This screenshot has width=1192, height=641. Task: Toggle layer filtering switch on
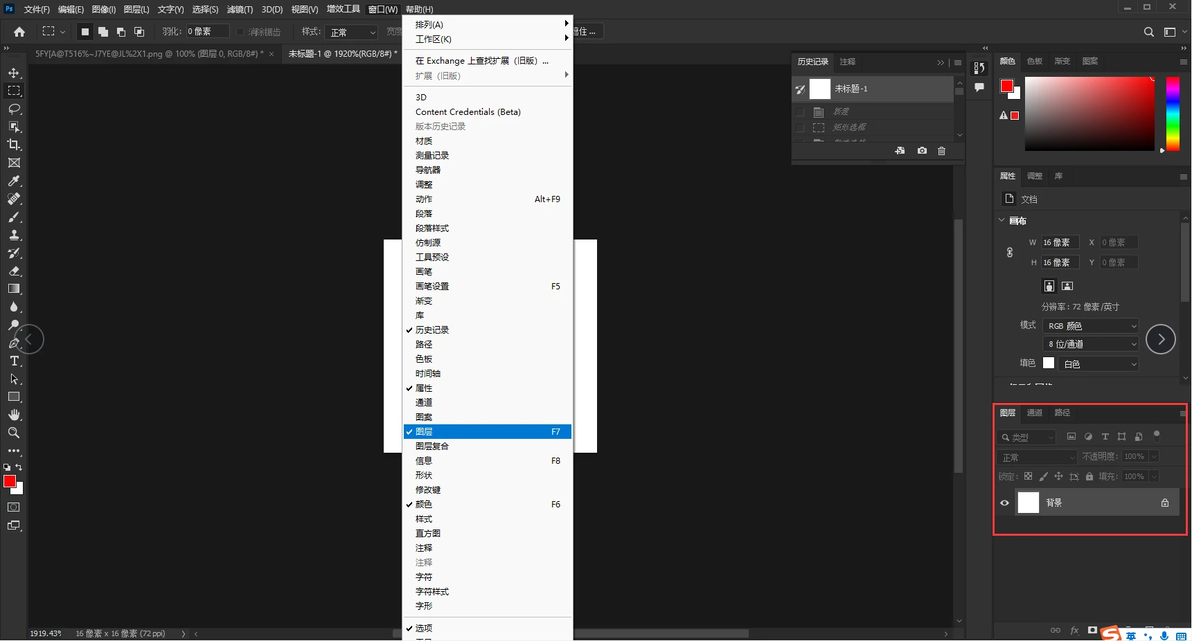1156,436
